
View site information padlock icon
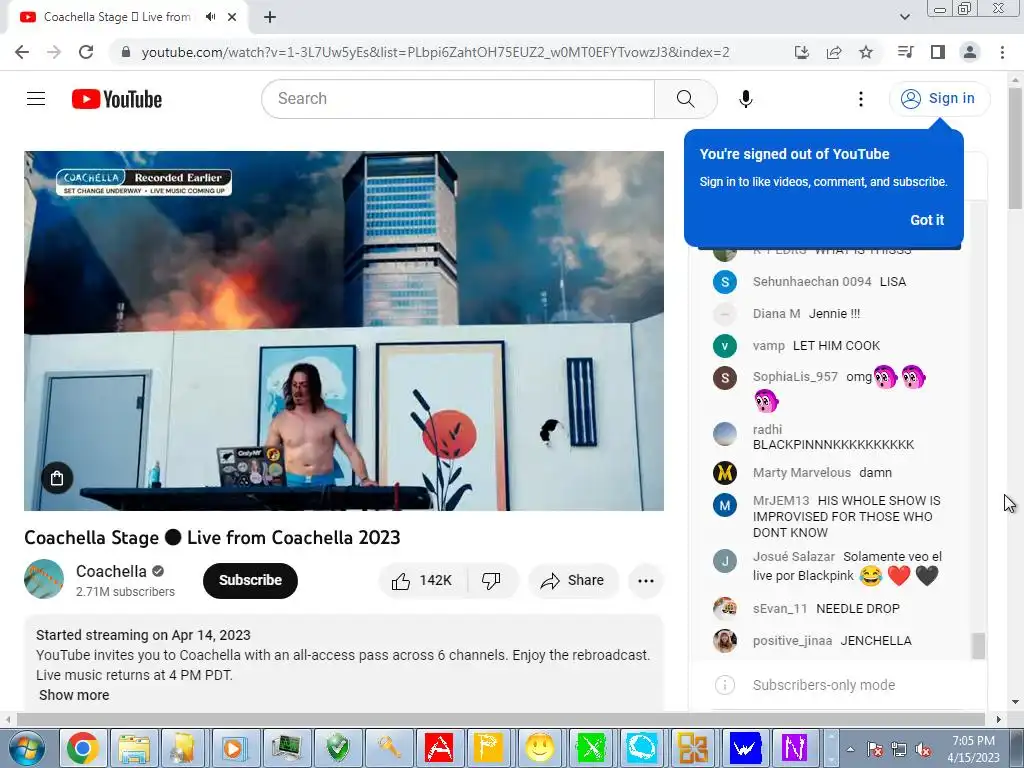(126, 52)
